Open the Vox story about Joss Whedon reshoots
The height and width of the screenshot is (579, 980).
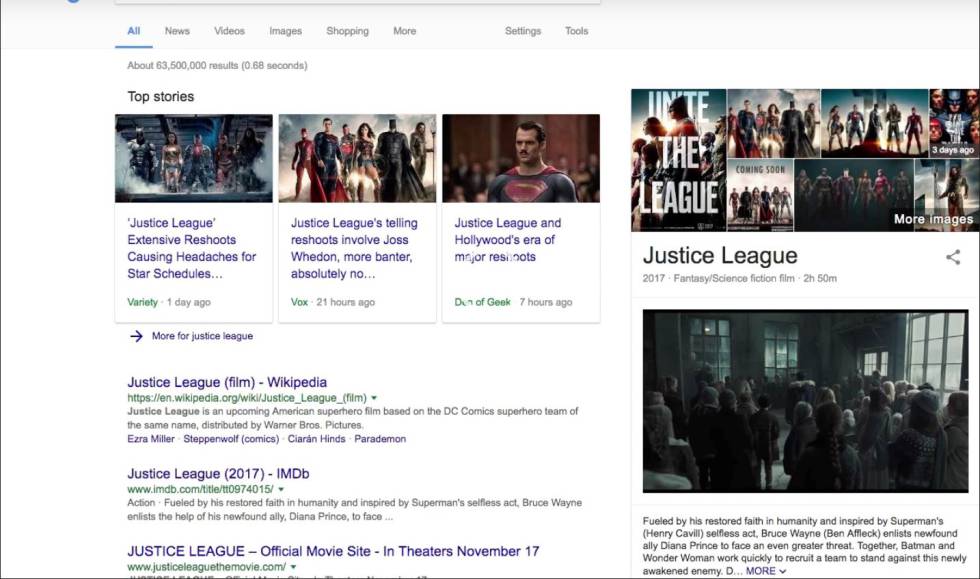(x=354, y=248)
